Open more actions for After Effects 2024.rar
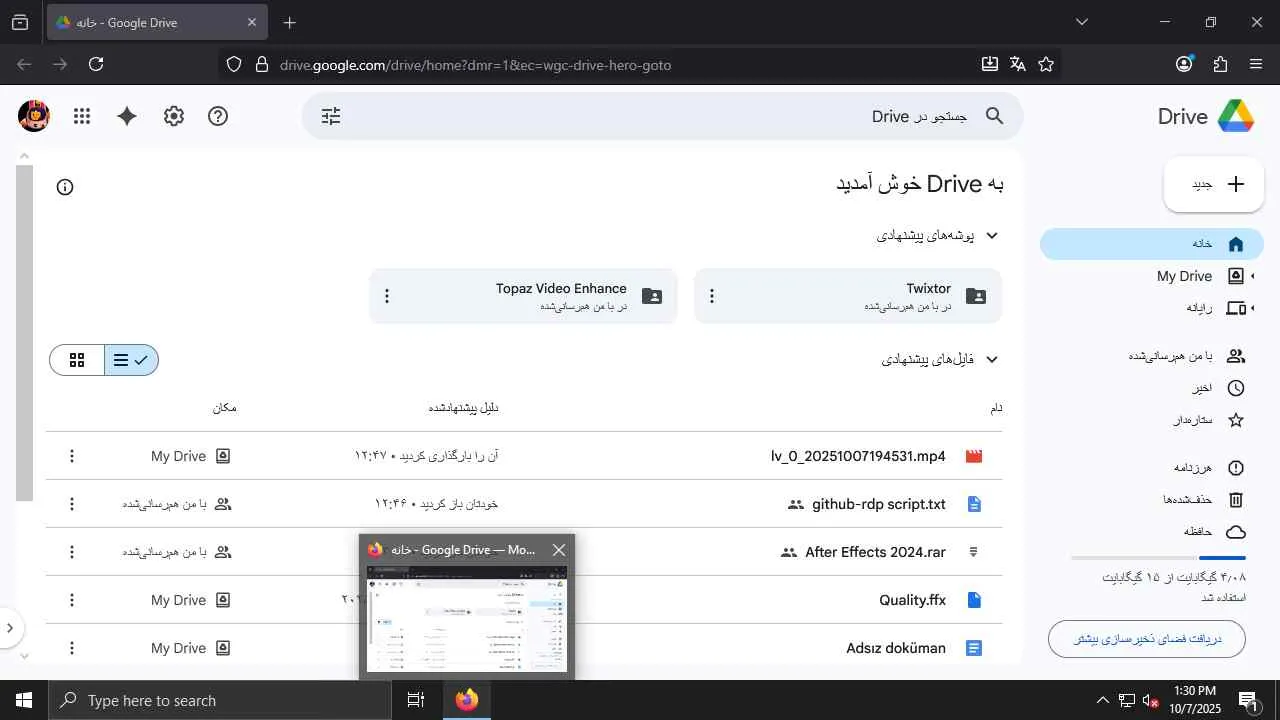1280x720 pixels. pos(71,552)
